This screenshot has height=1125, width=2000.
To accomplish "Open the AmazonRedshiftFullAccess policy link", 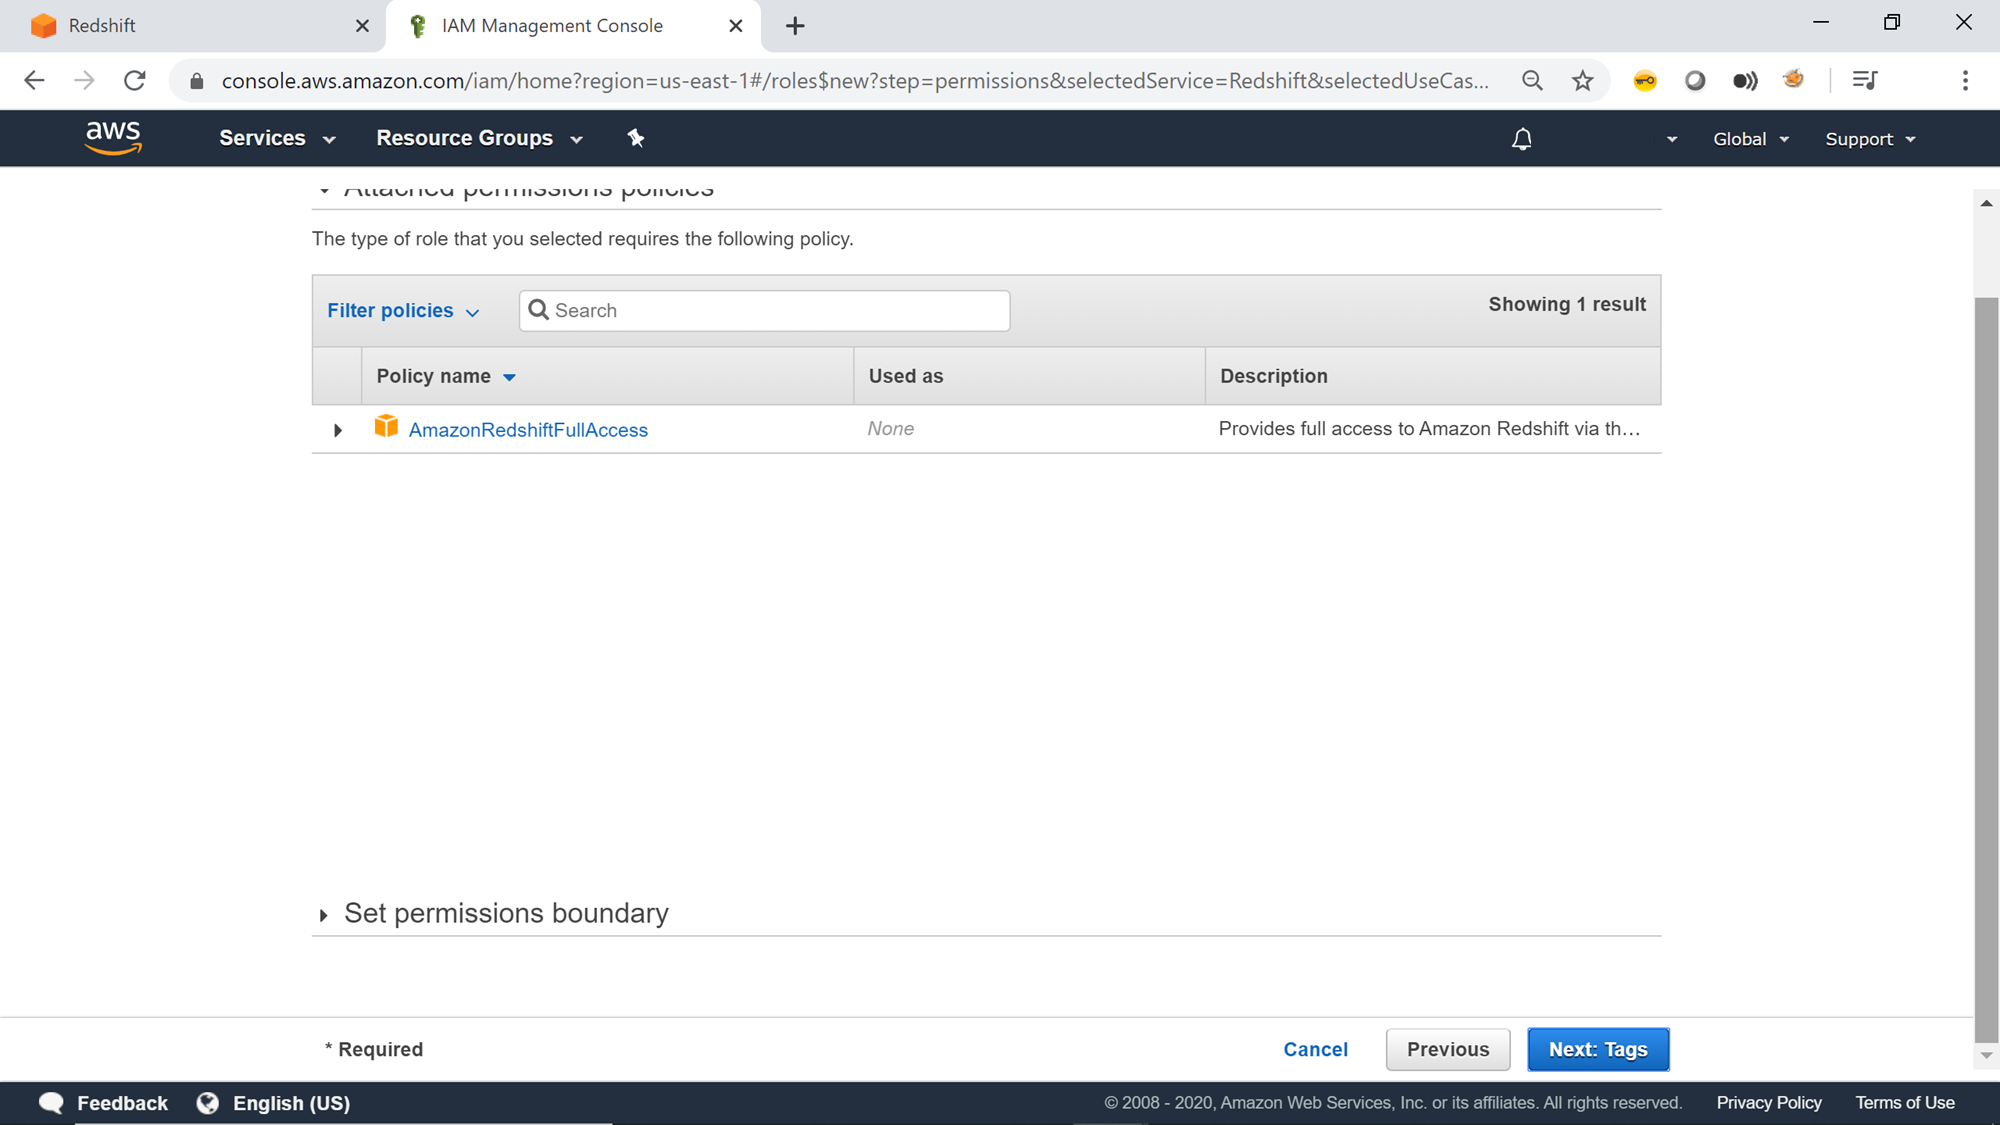I will click(x=528, y=430).
